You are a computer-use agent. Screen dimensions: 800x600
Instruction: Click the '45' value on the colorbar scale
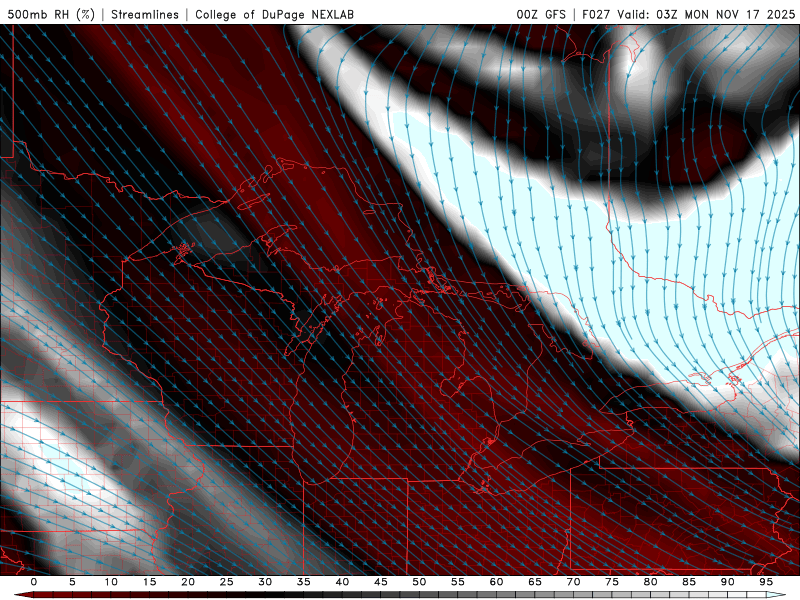tap(381, 582)
